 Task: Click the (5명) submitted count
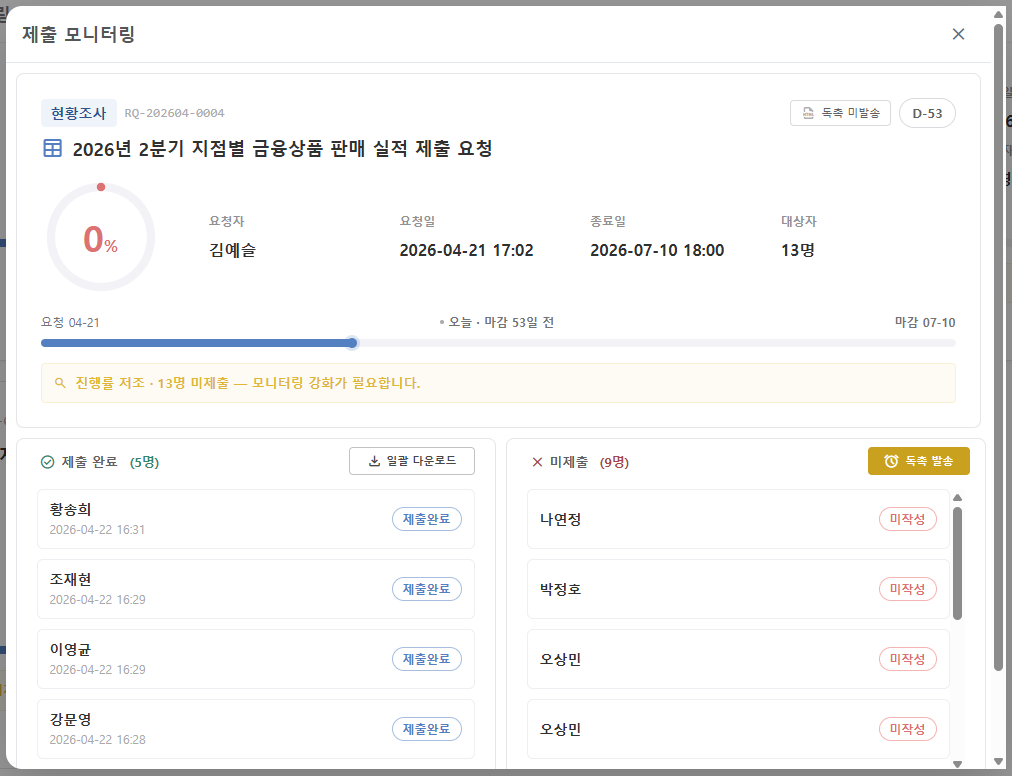click(x=145, y=462)
